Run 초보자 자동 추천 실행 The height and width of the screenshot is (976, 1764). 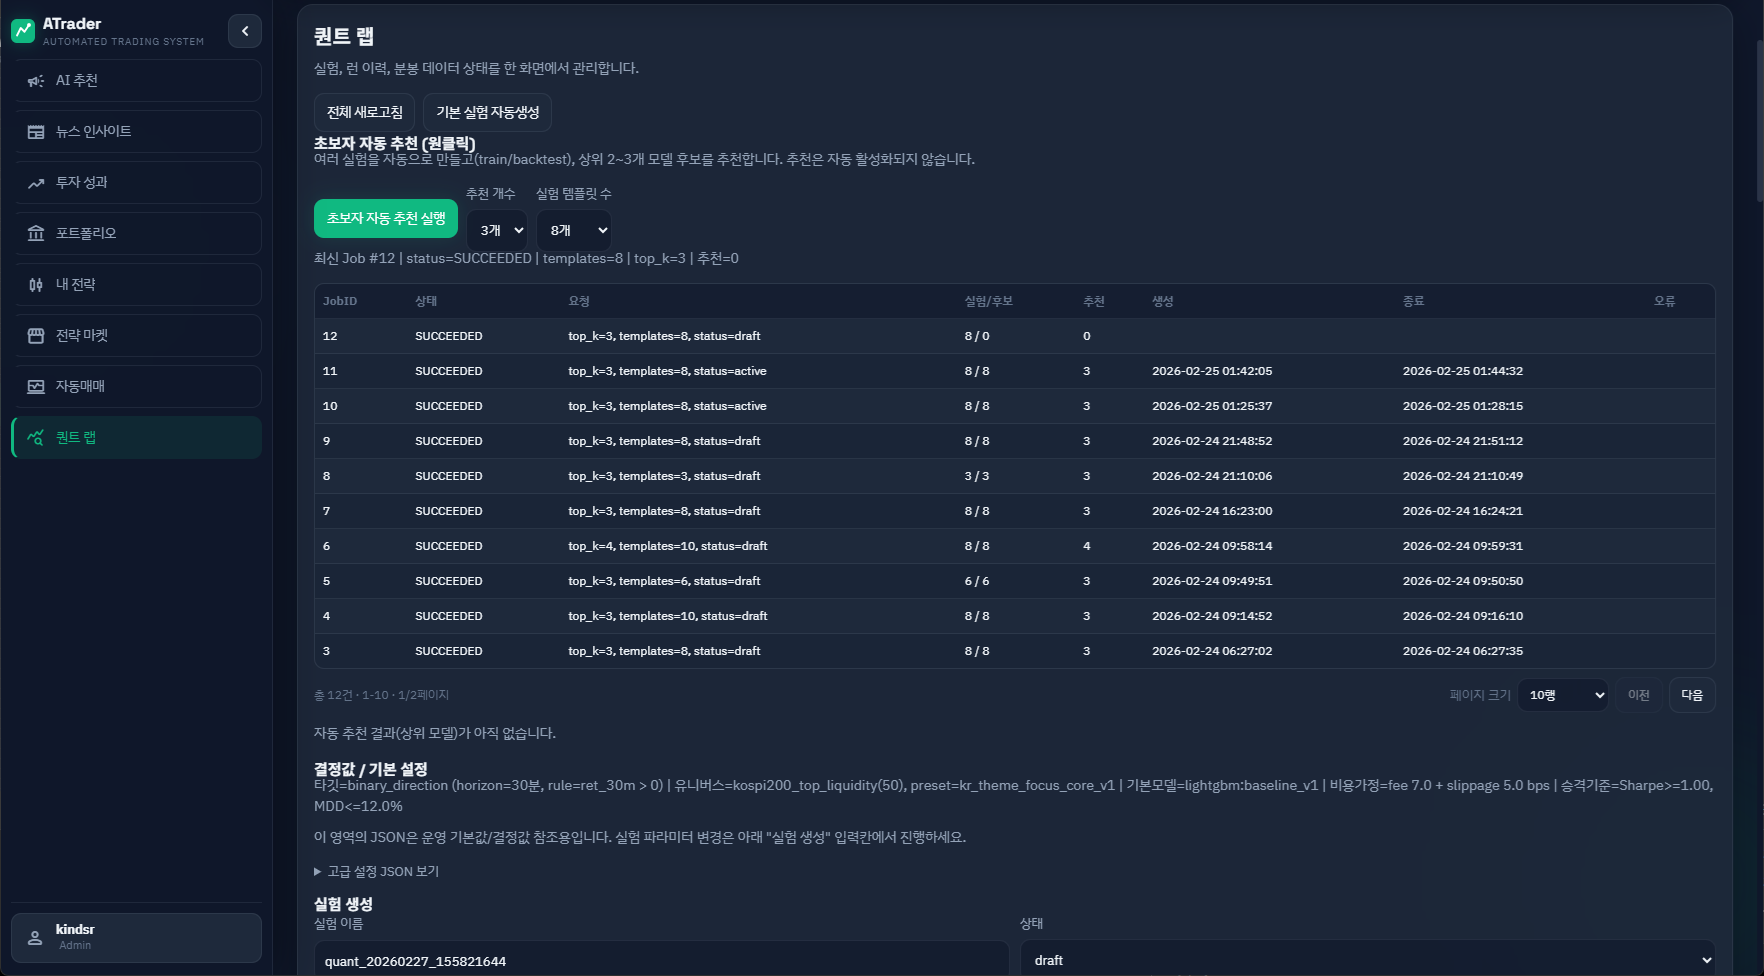coord(386,218)
